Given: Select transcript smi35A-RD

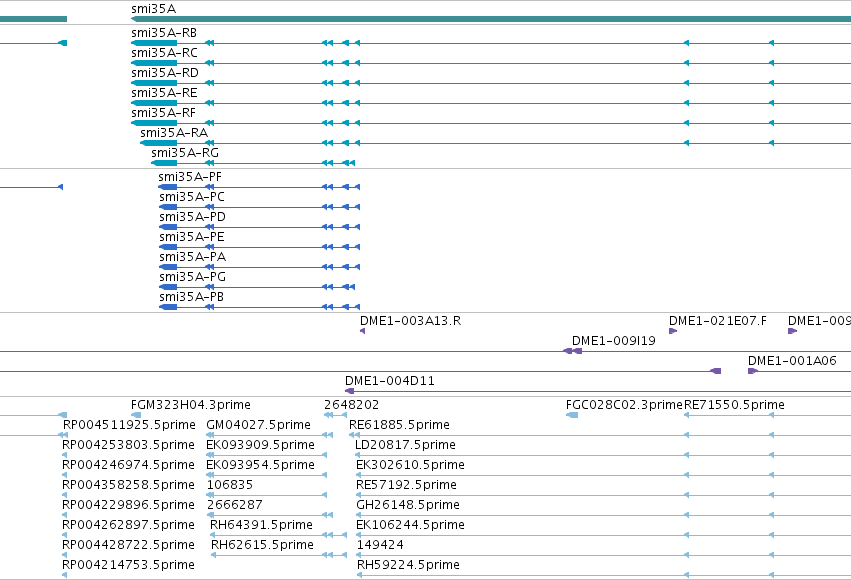Looking at the screenshot, I should point(165,73).
